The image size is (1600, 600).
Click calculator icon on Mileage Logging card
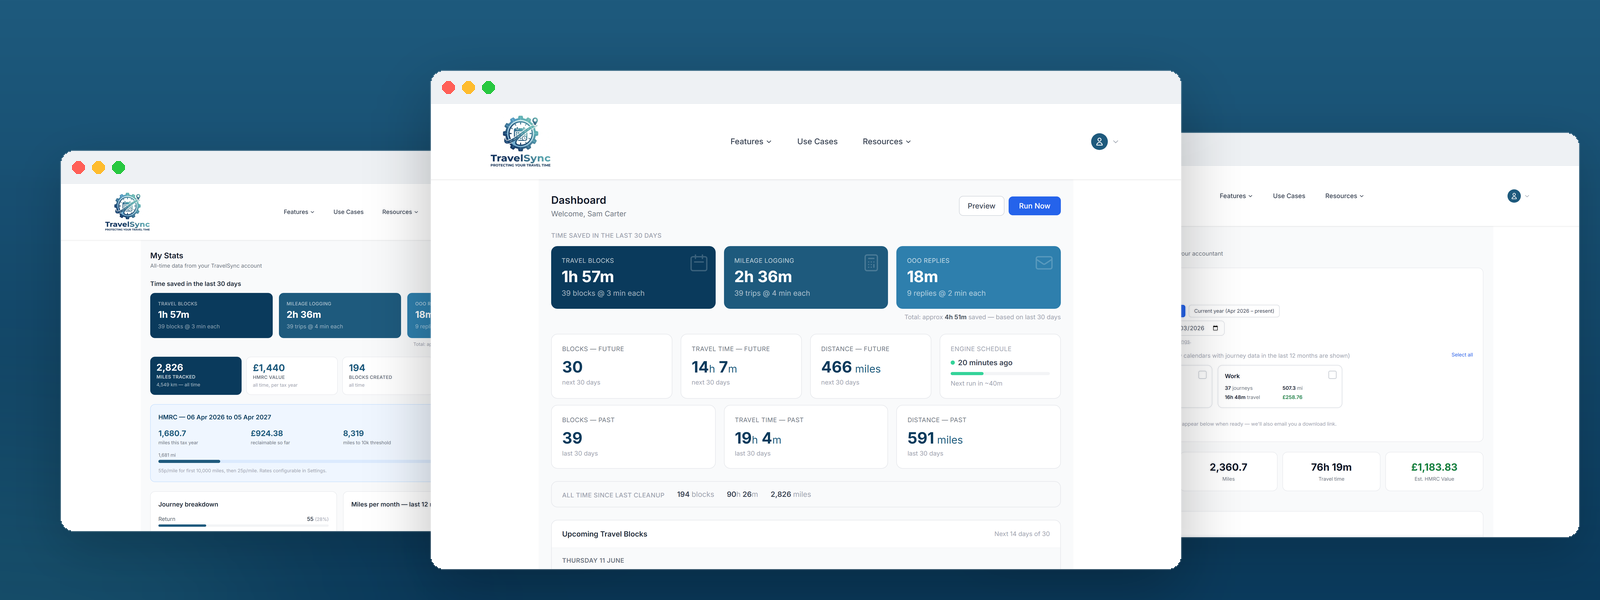(871, 263)
